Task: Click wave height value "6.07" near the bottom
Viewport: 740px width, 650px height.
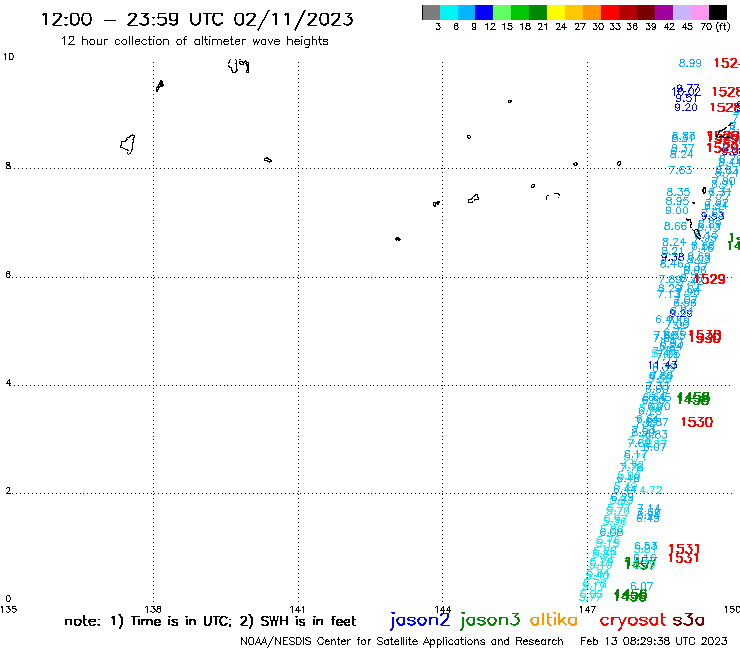Action: (x=642, y=586)
